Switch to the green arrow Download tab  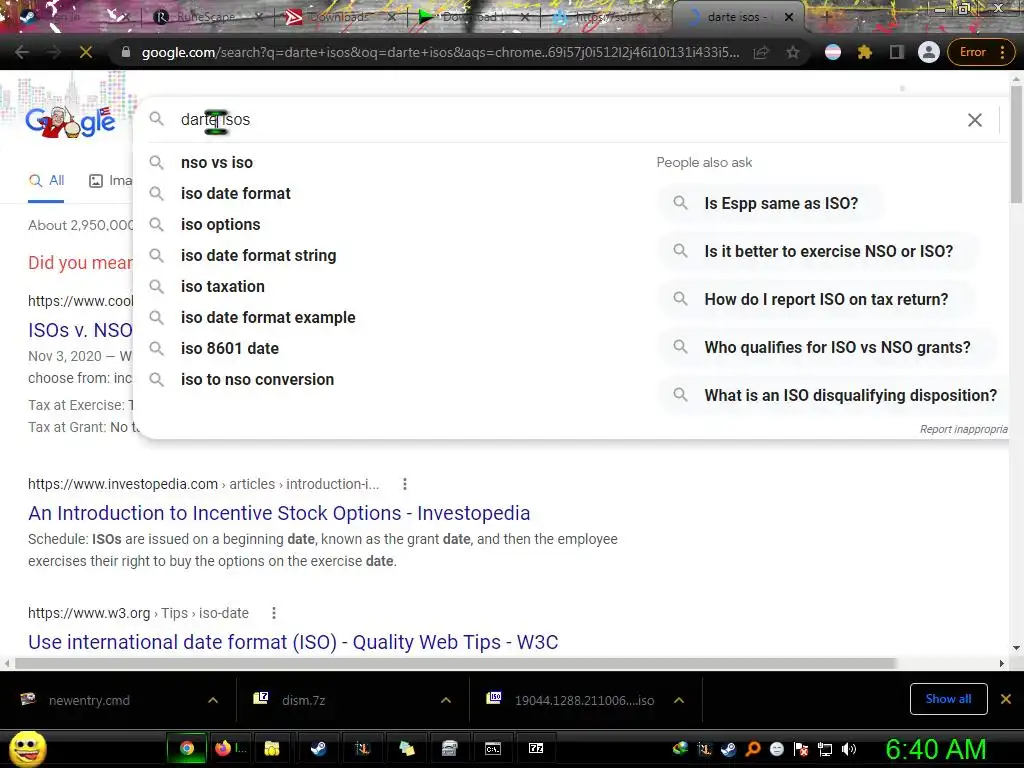(x=472, y=17)
